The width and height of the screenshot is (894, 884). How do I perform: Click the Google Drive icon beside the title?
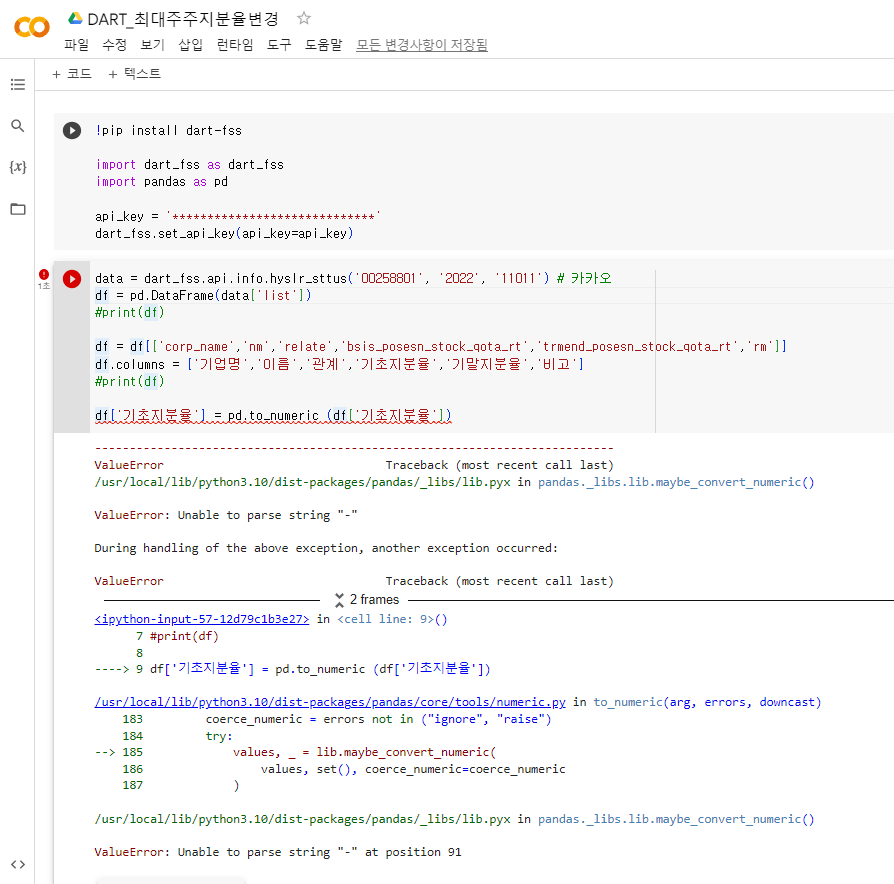click(x=75, y=18)
